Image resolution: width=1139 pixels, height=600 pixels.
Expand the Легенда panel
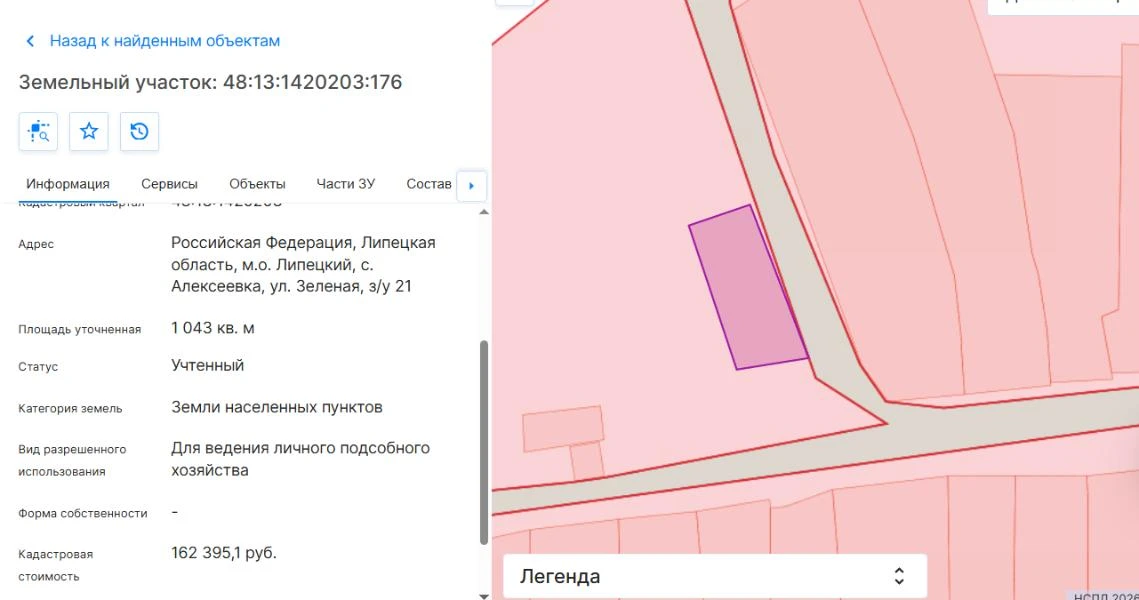tap(715, 577)
